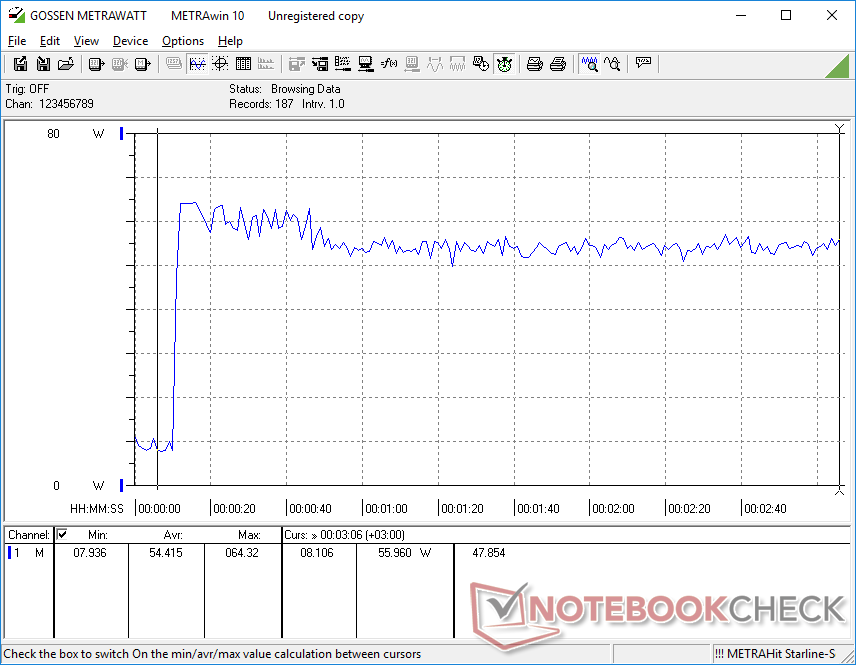Click the METRAHit Starline-S status entry
The image size is (856, 665).
775,654
